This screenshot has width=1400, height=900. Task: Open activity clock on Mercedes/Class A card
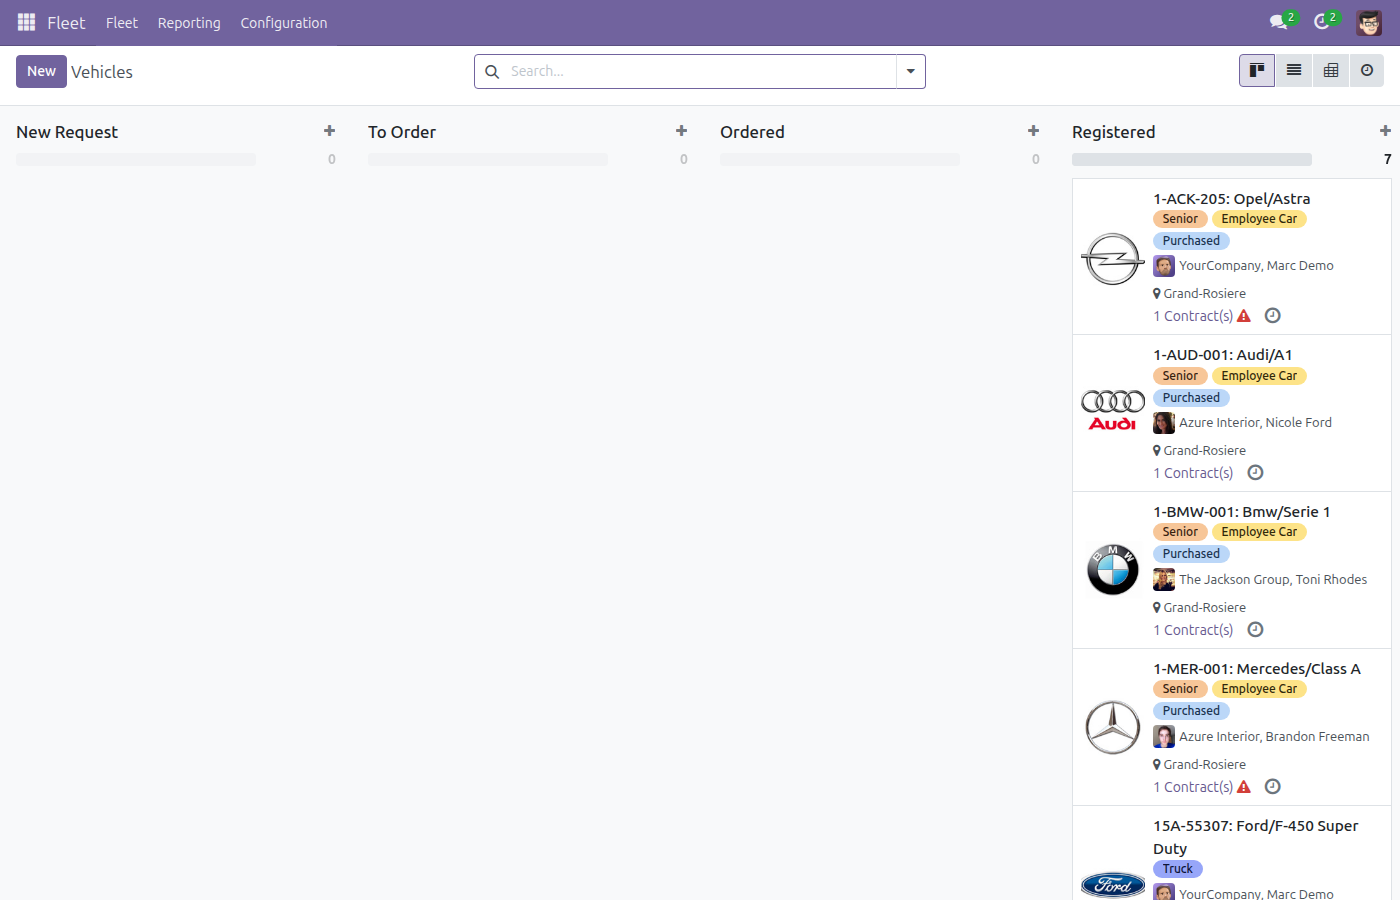[1273, 787]
